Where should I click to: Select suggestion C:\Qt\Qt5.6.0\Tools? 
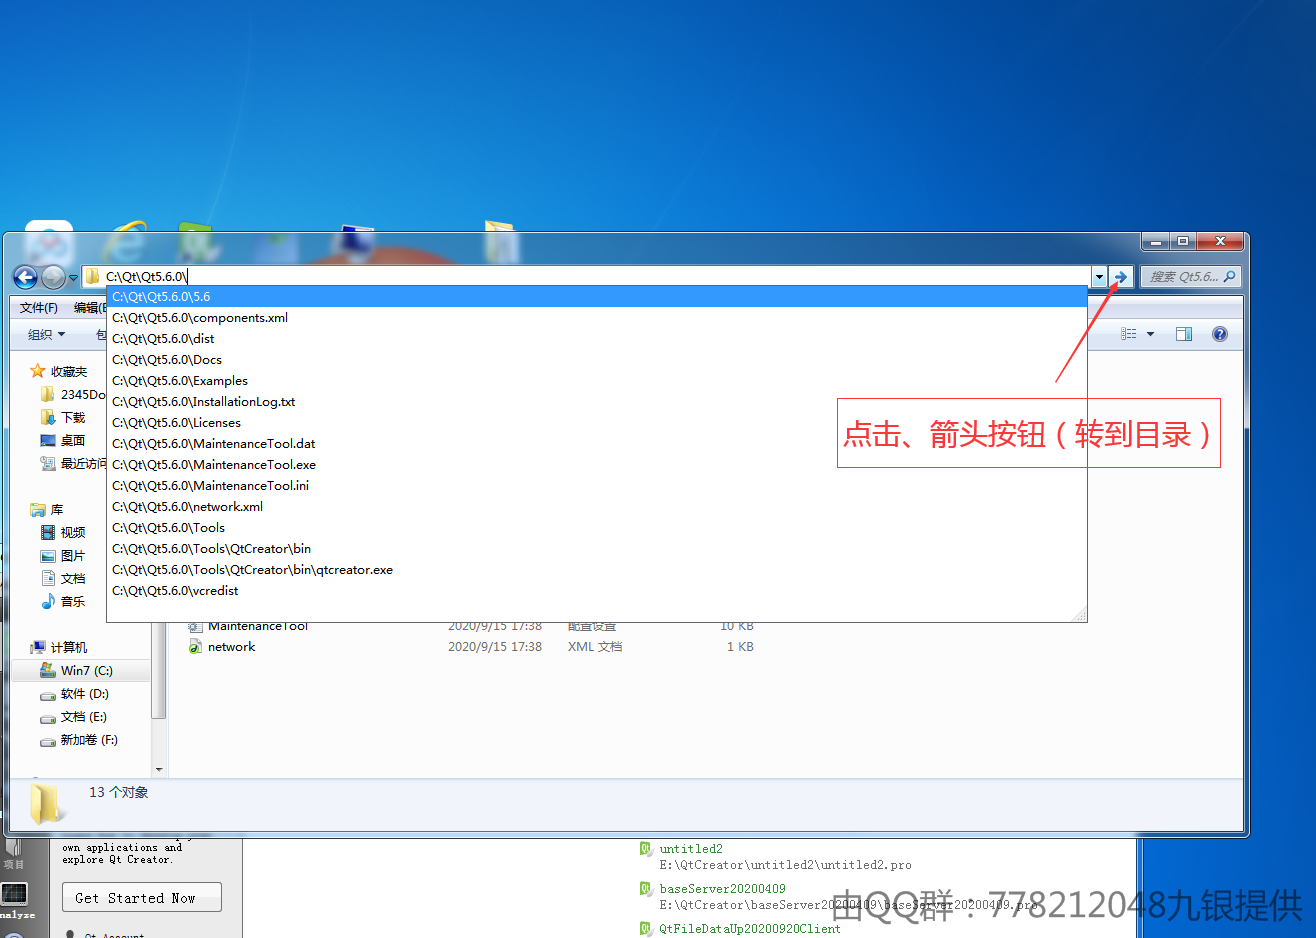coord(597,528)
